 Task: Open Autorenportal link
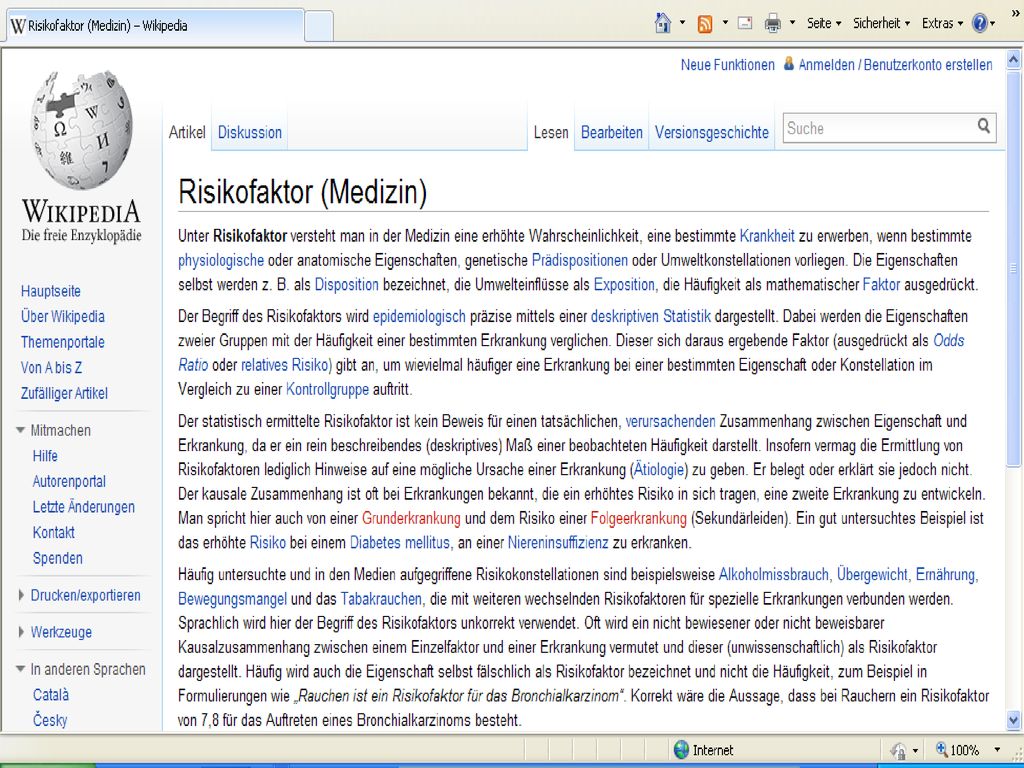pyautogui.click(x=69, y=481)
